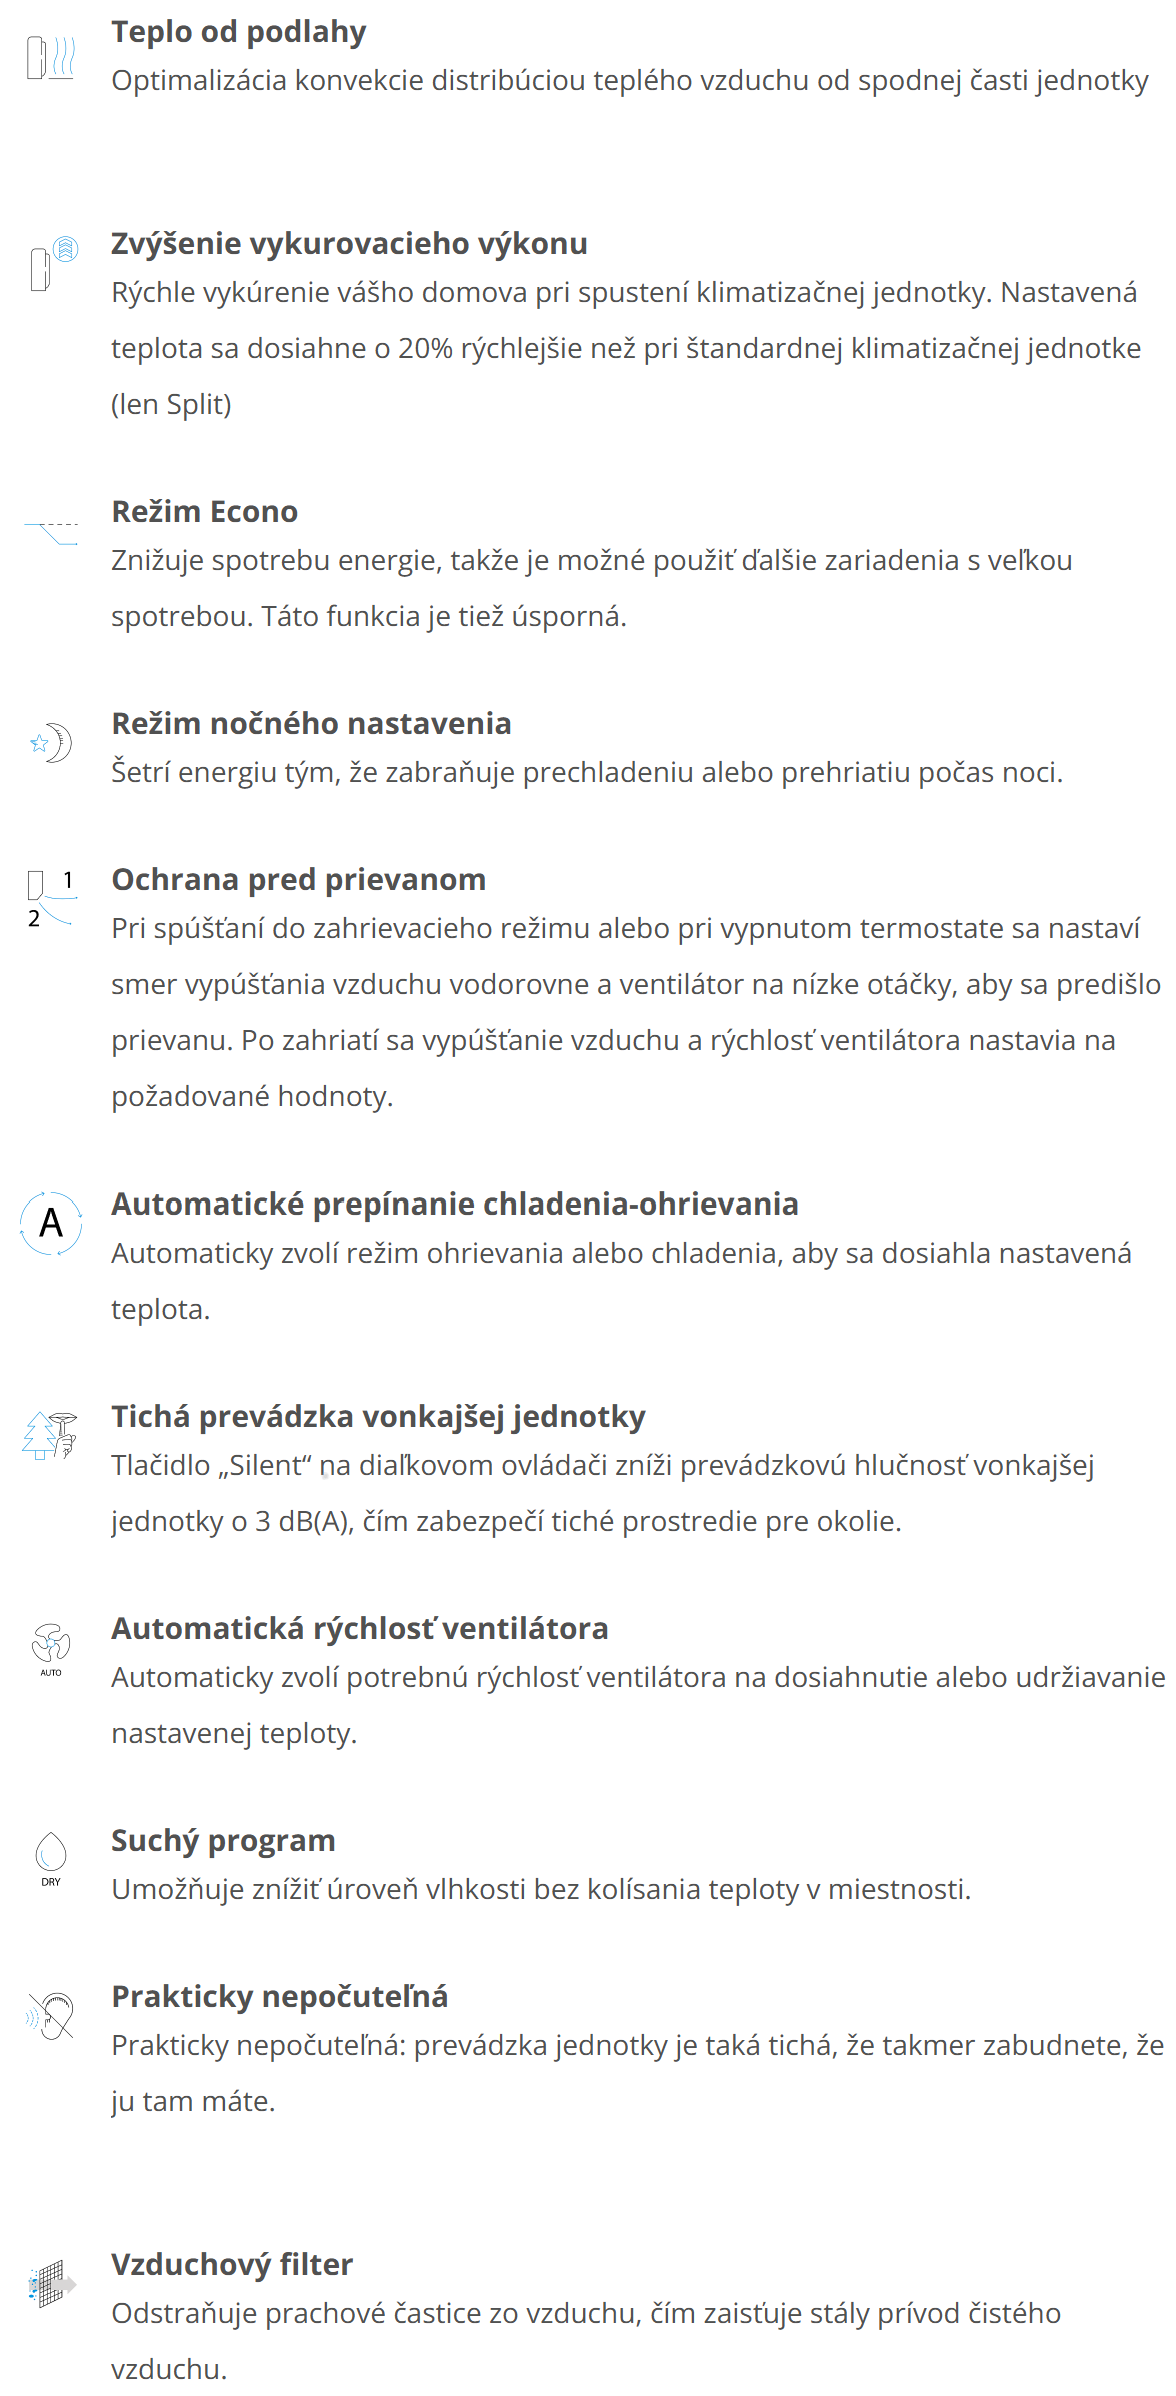Select the heading Prakticky nepočuteľná
Viewport: 1176px width, 2396px height.
pos(280,1996)
